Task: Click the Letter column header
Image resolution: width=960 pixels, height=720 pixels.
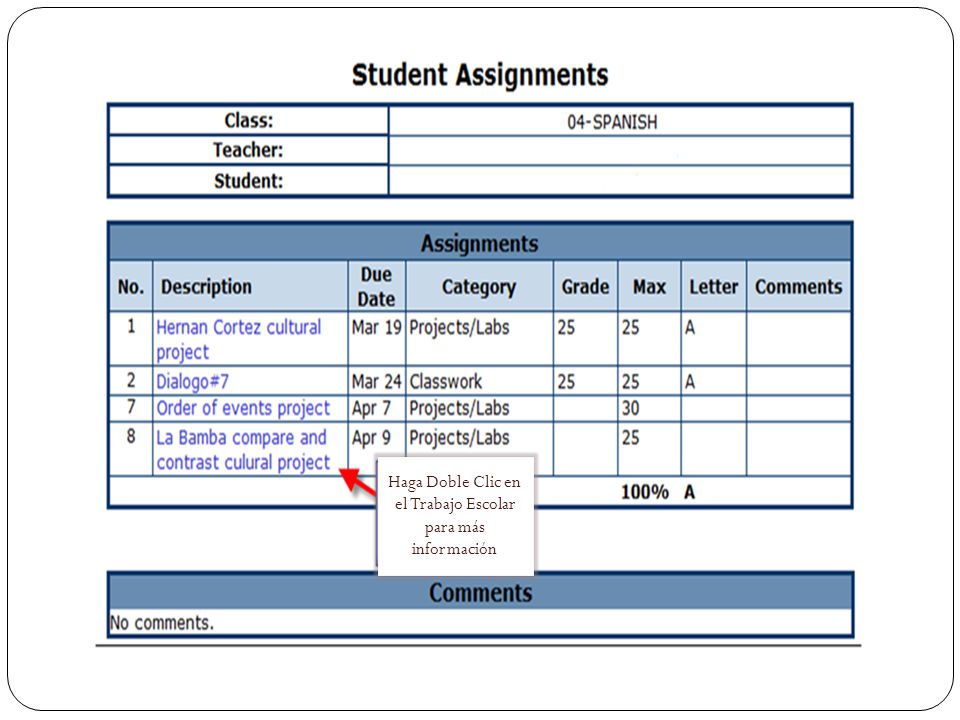Action: click(x=714, y=286)
